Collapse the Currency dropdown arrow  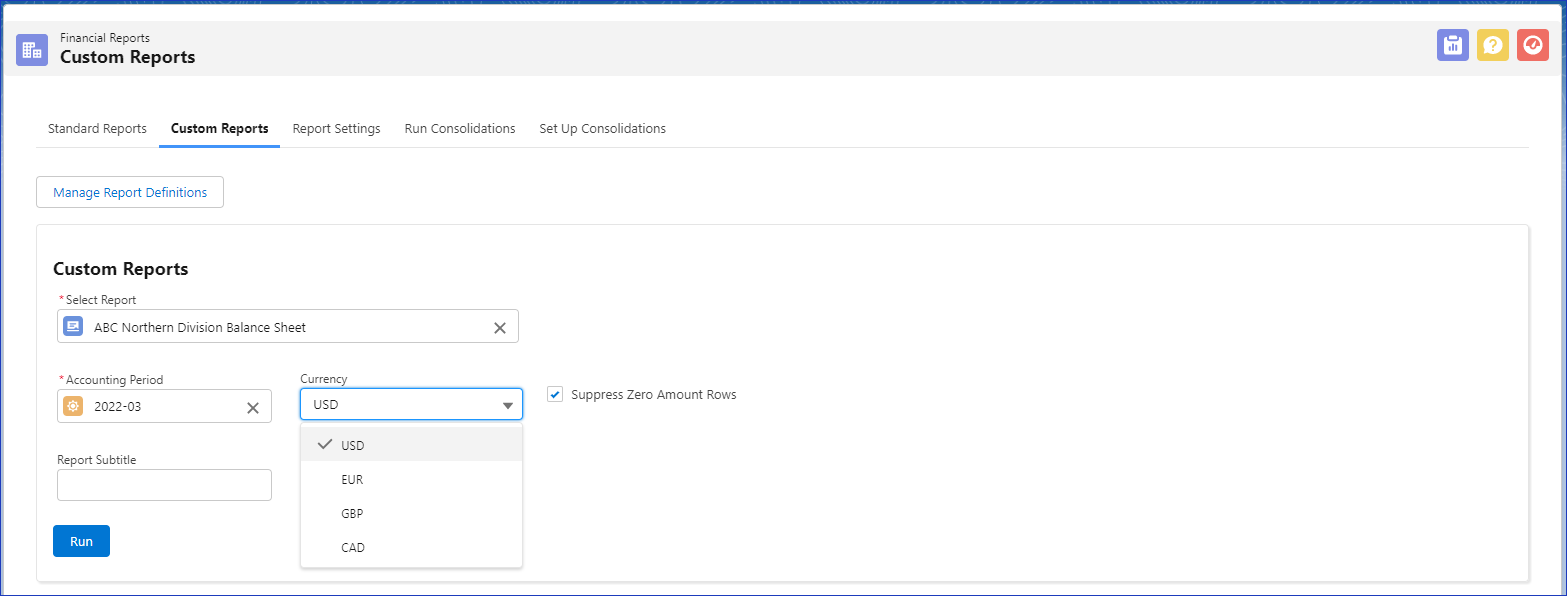tap(507, 405)
